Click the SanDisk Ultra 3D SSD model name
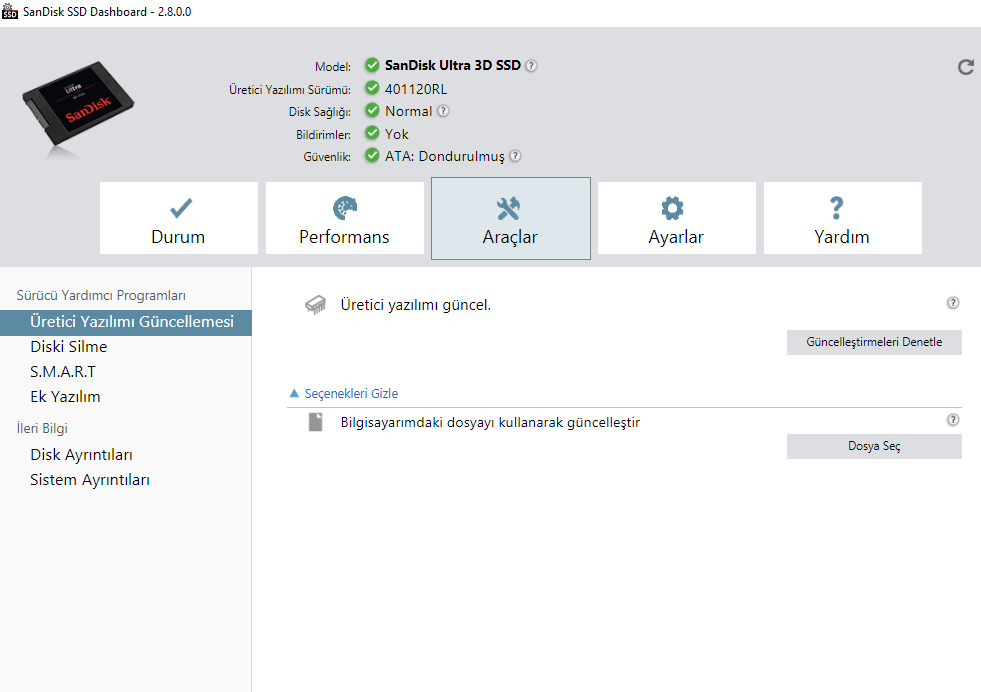The image size is (981, 692). coord(453,65)
